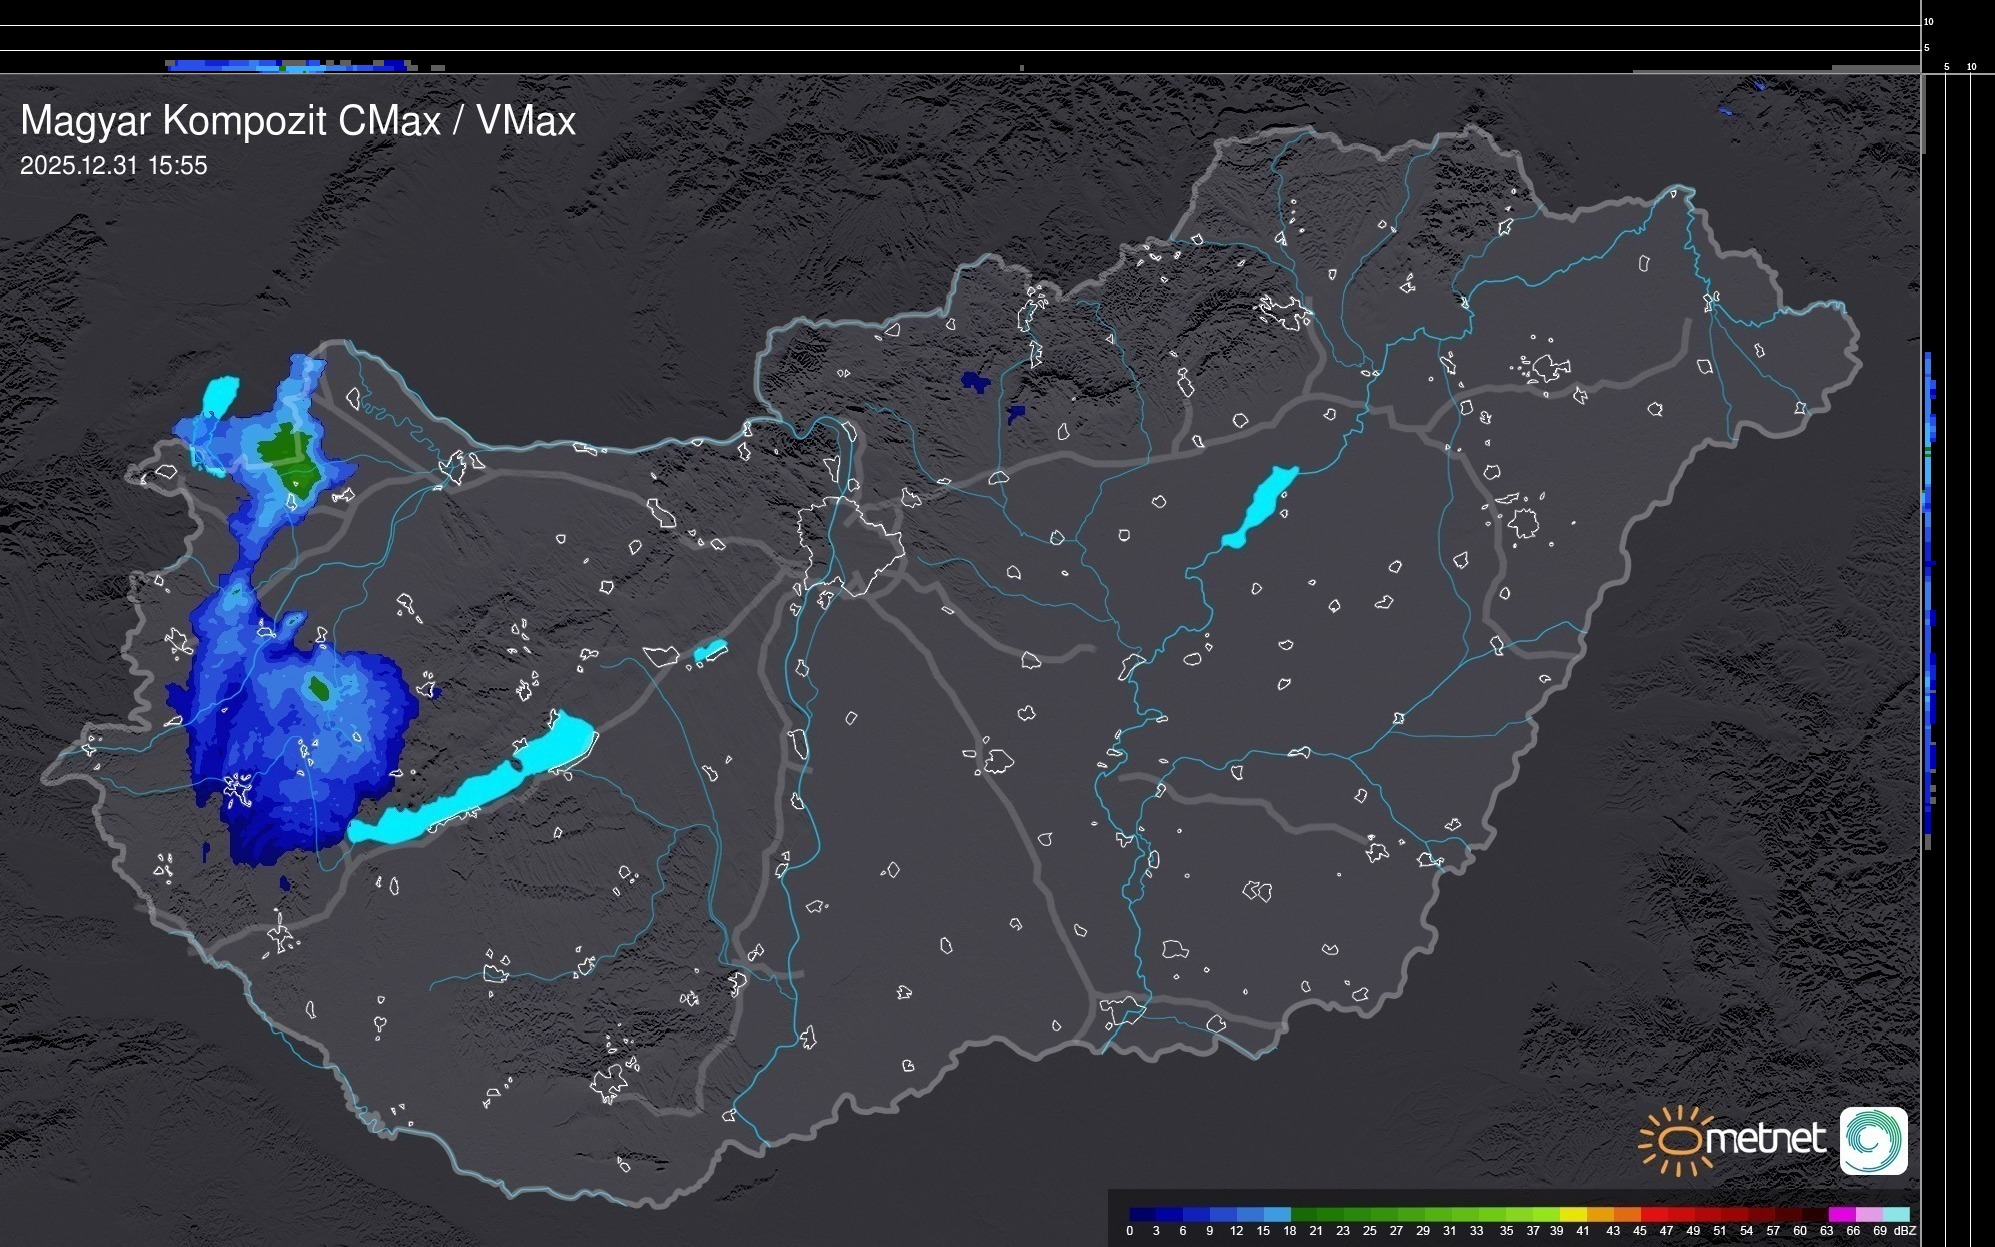Click the Budapest city outline
This screenshot has width=1995, height=1247.
click(x=850, y=545)
